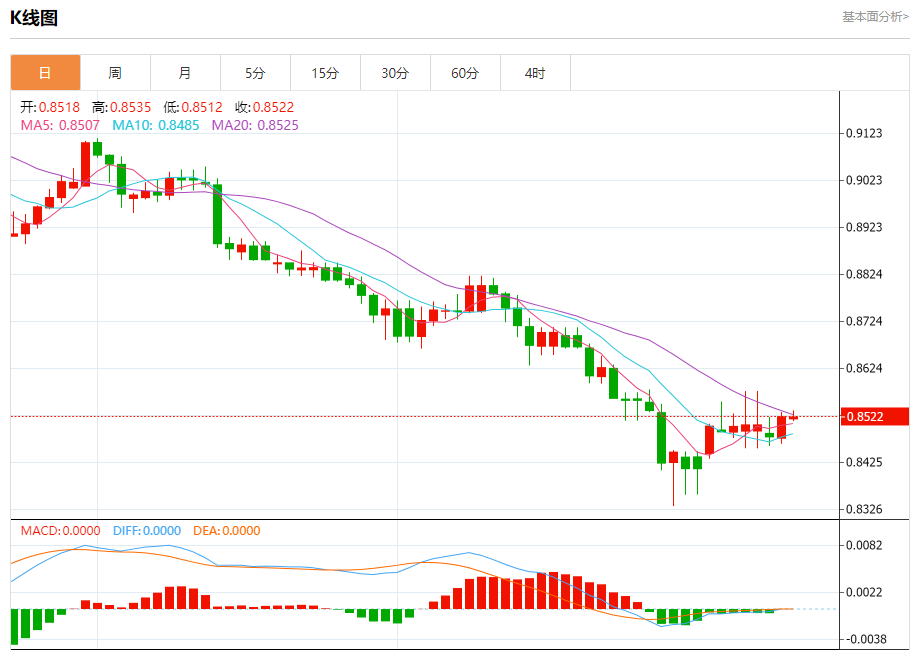Click the MACD:0.0000 label
Image resolution: width=918 pixels, height=650 pixels.
click(60, 531)
